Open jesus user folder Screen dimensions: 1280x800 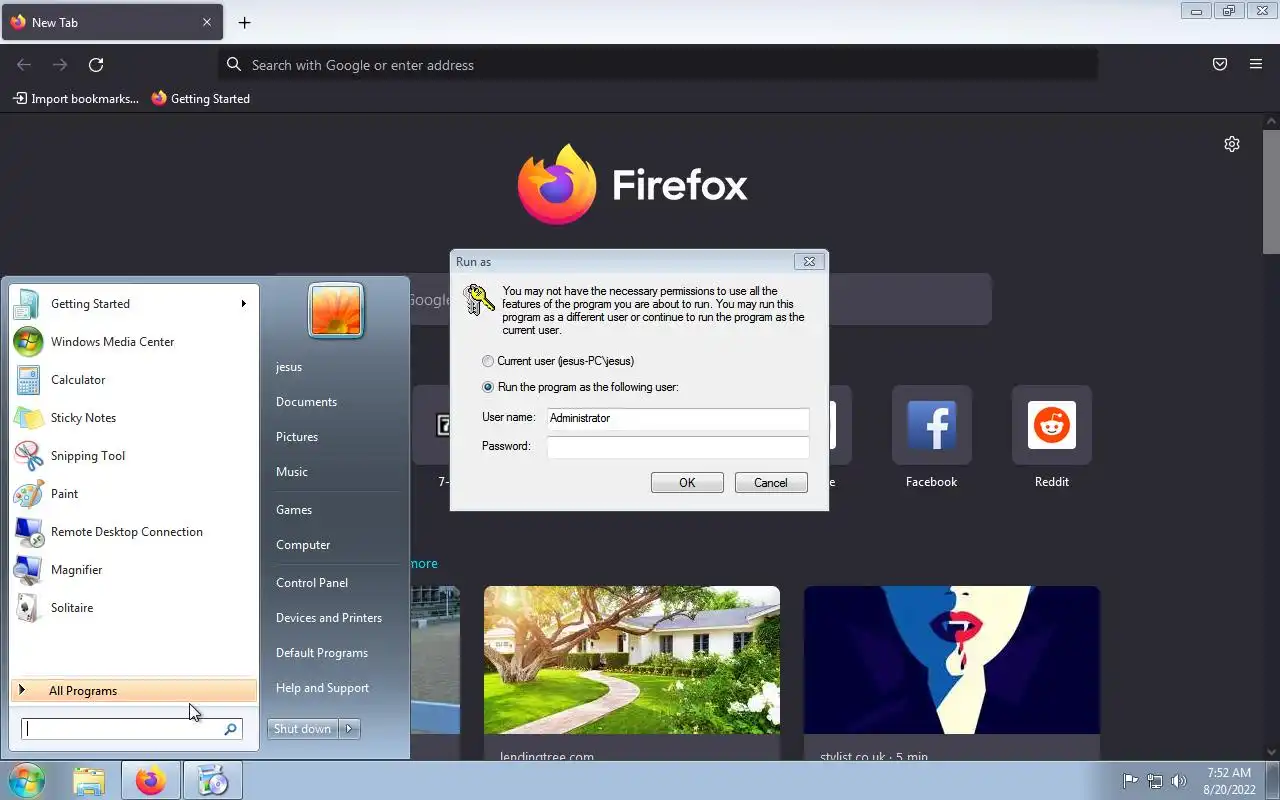289,367
